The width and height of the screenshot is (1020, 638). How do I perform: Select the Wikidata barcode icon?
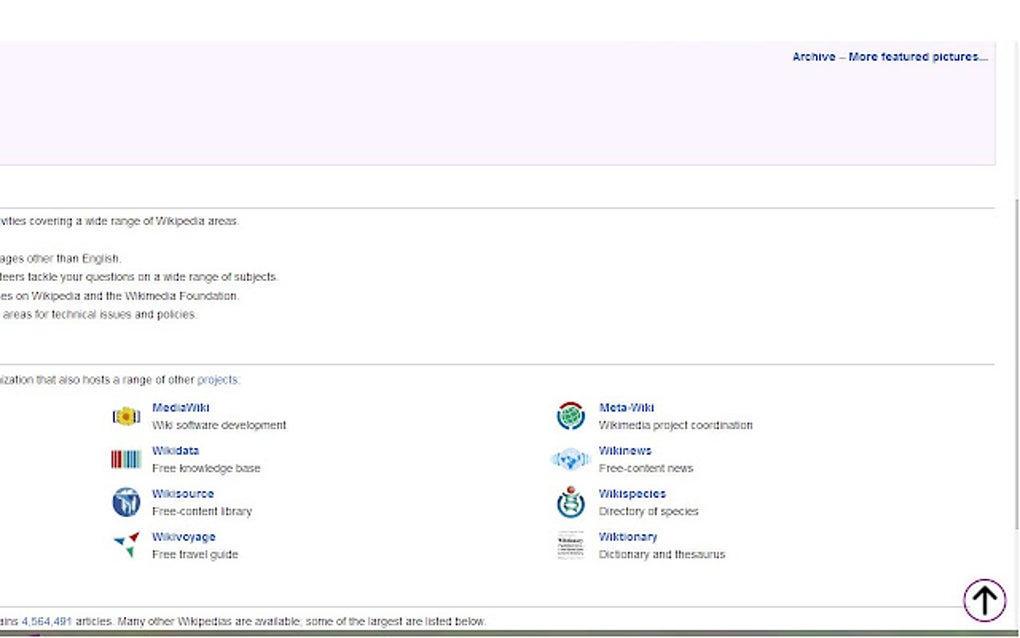coord(125,458)
